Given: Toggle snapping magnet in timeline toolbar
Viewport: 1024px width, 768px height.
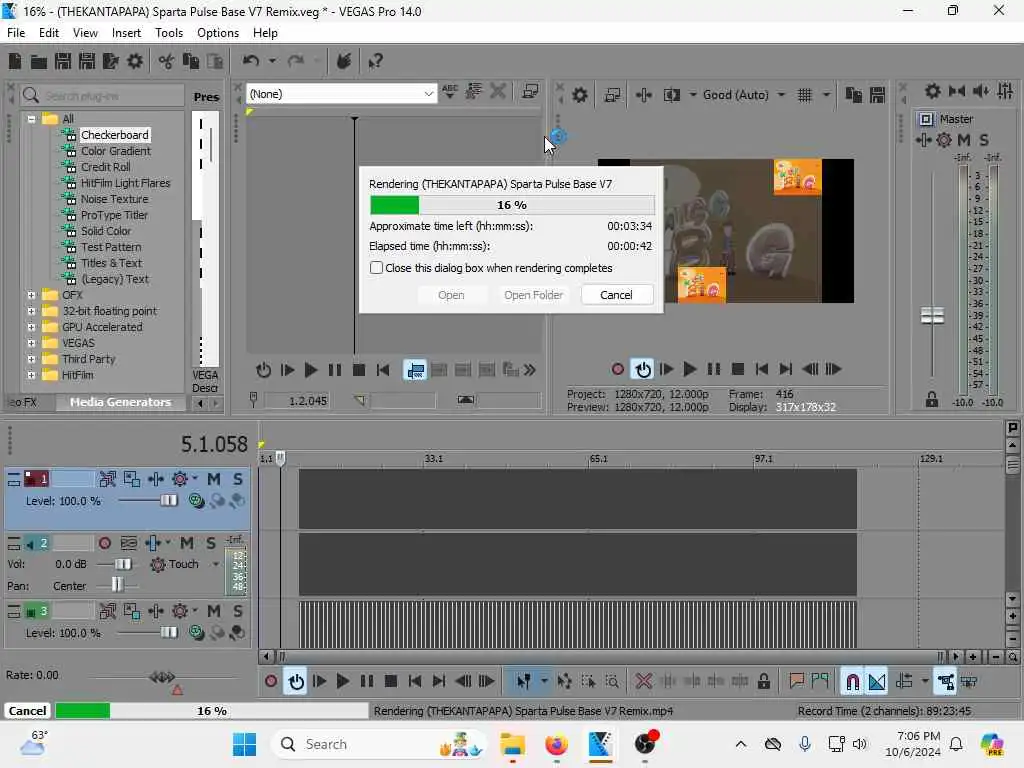Looking at the screenshot, I should [852, 682].
